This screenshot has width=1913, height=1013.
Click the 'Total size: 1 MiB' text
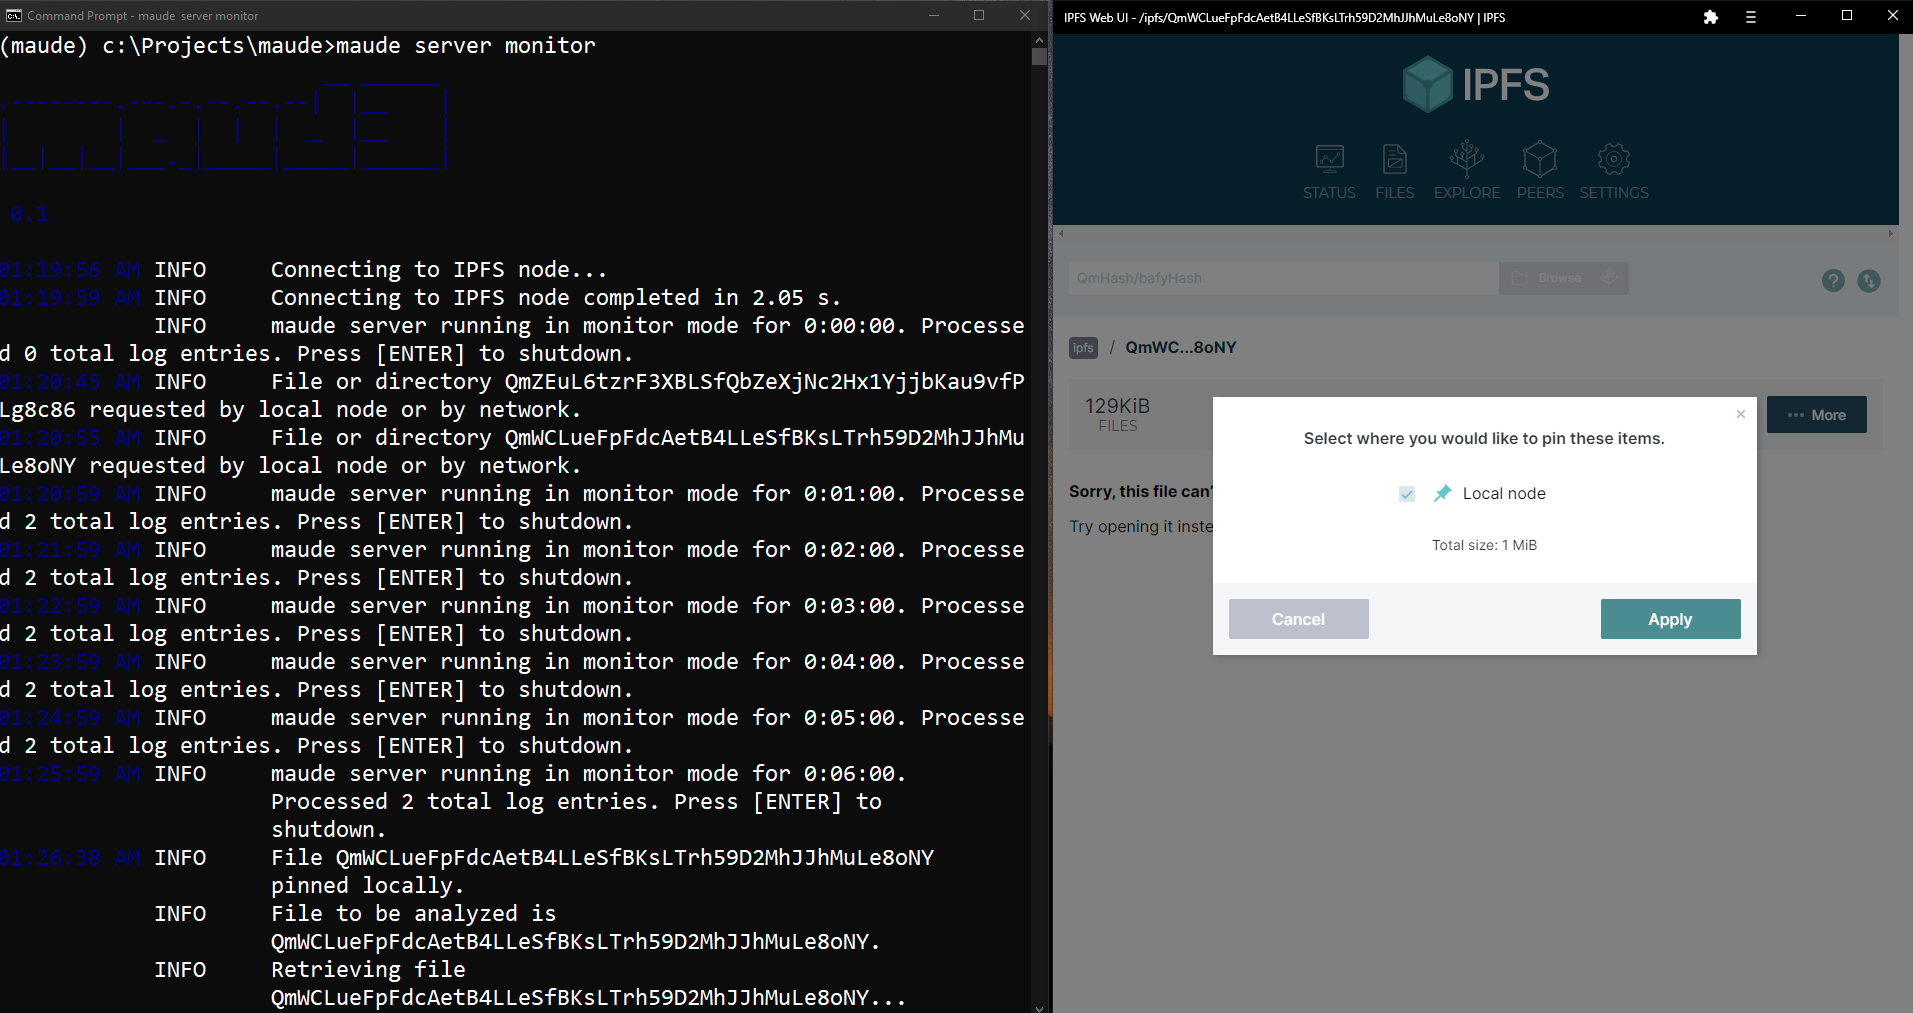point(1484,545)
